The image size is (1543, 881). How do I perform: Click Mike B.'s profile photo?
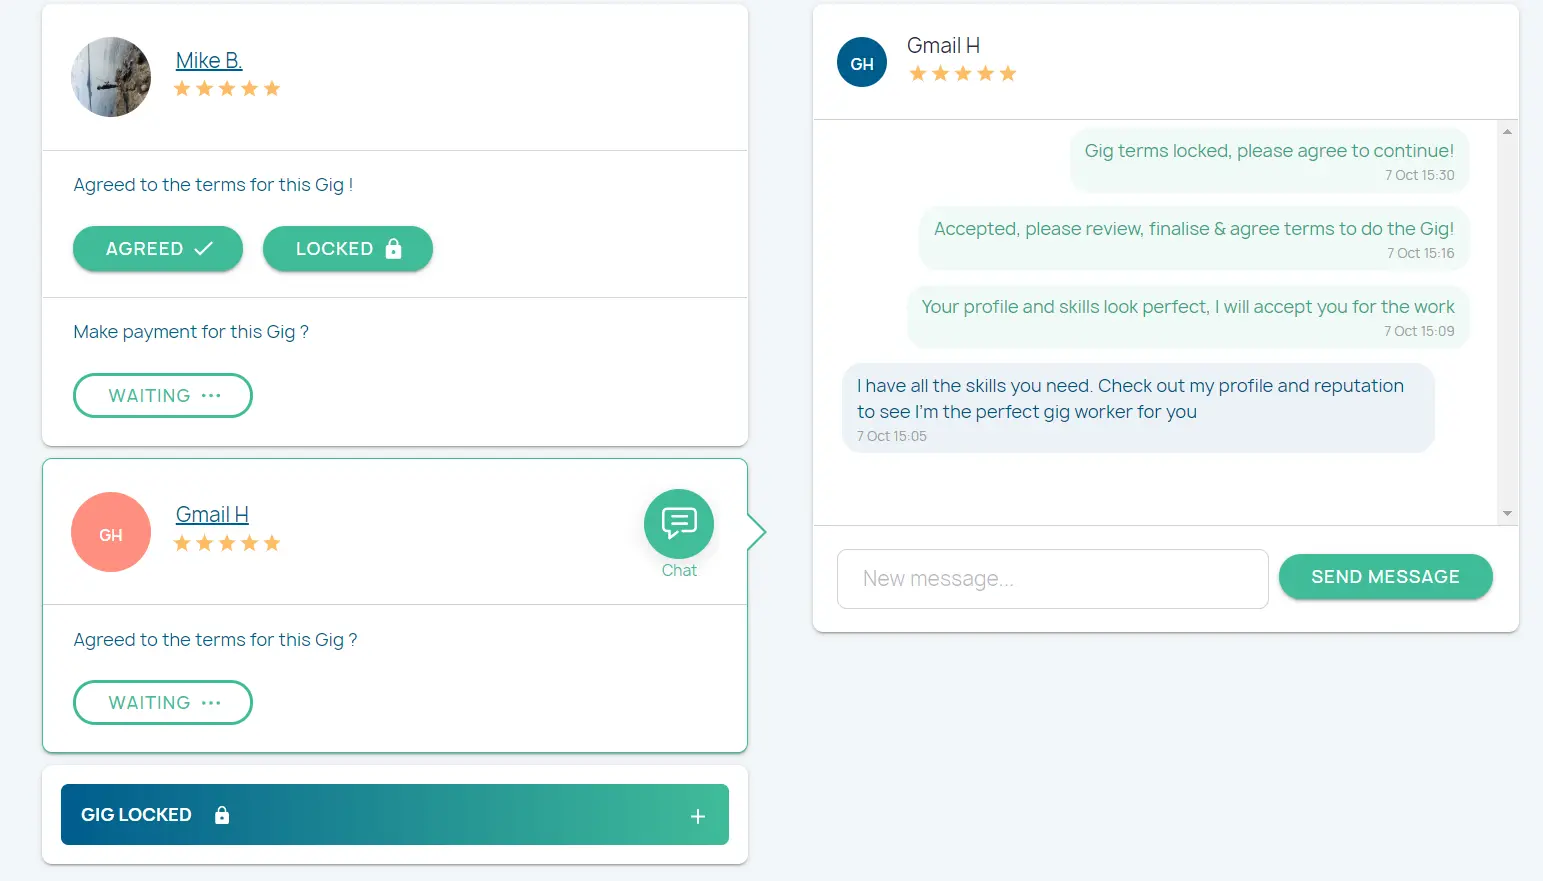click(x=111, y=77)
